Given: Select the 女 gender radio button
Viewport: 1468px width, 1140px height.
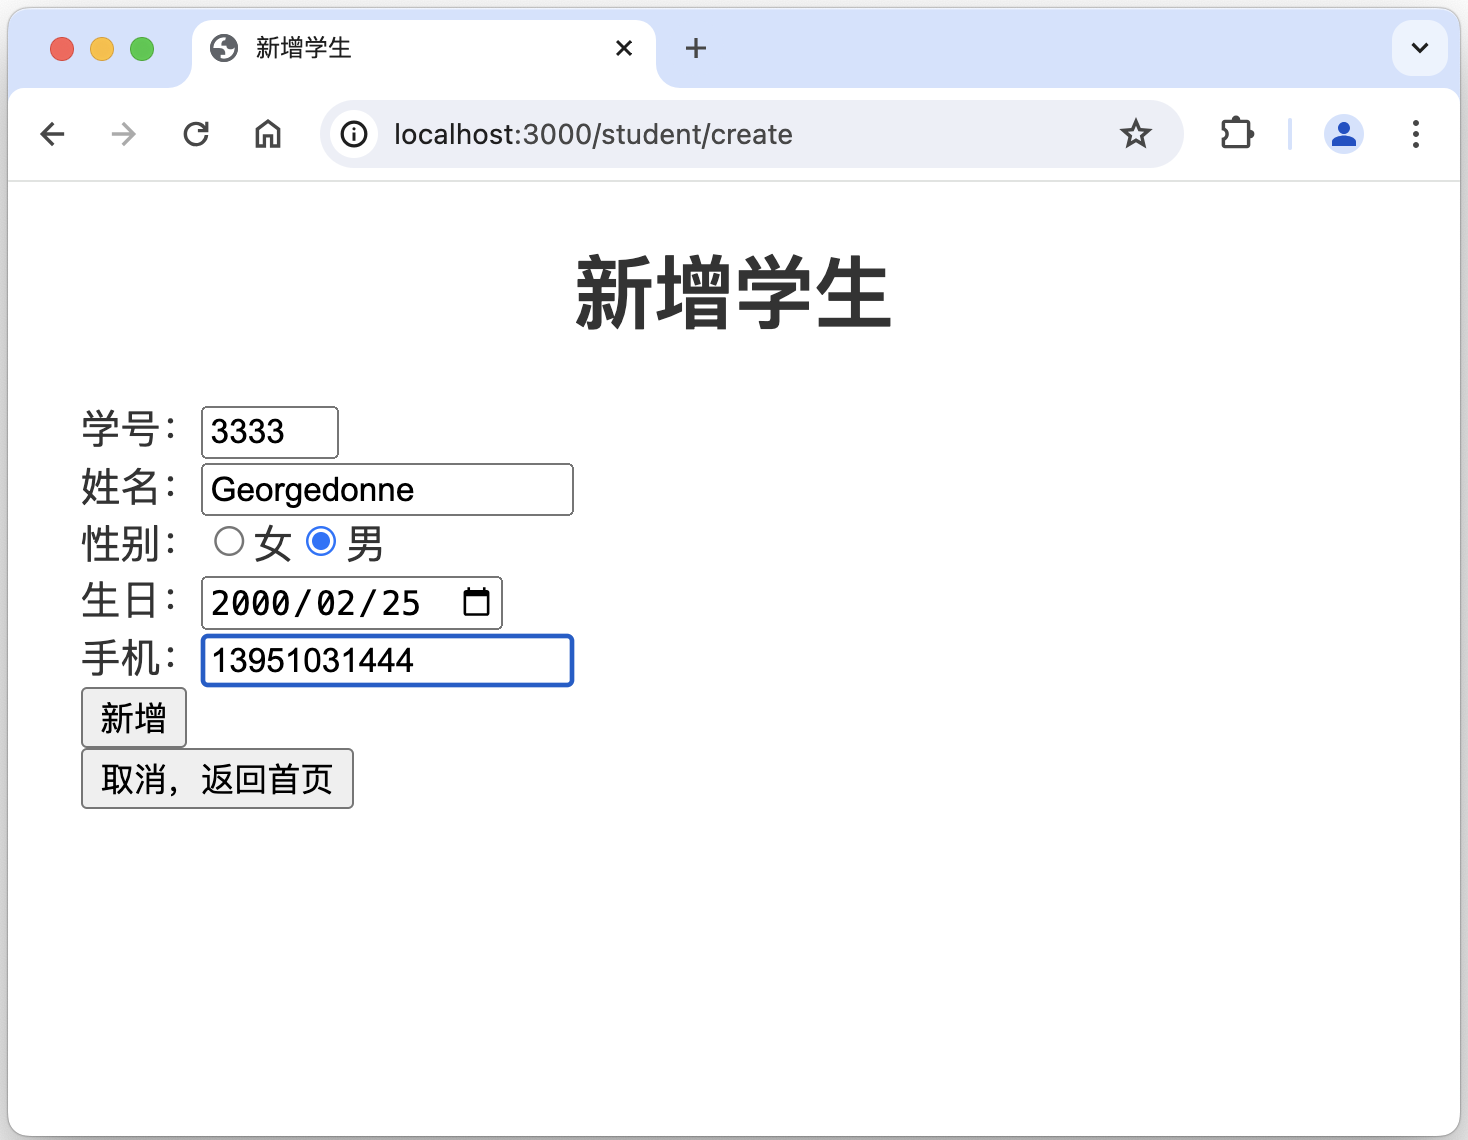Looking at the screenshot, I should point(229,542).
